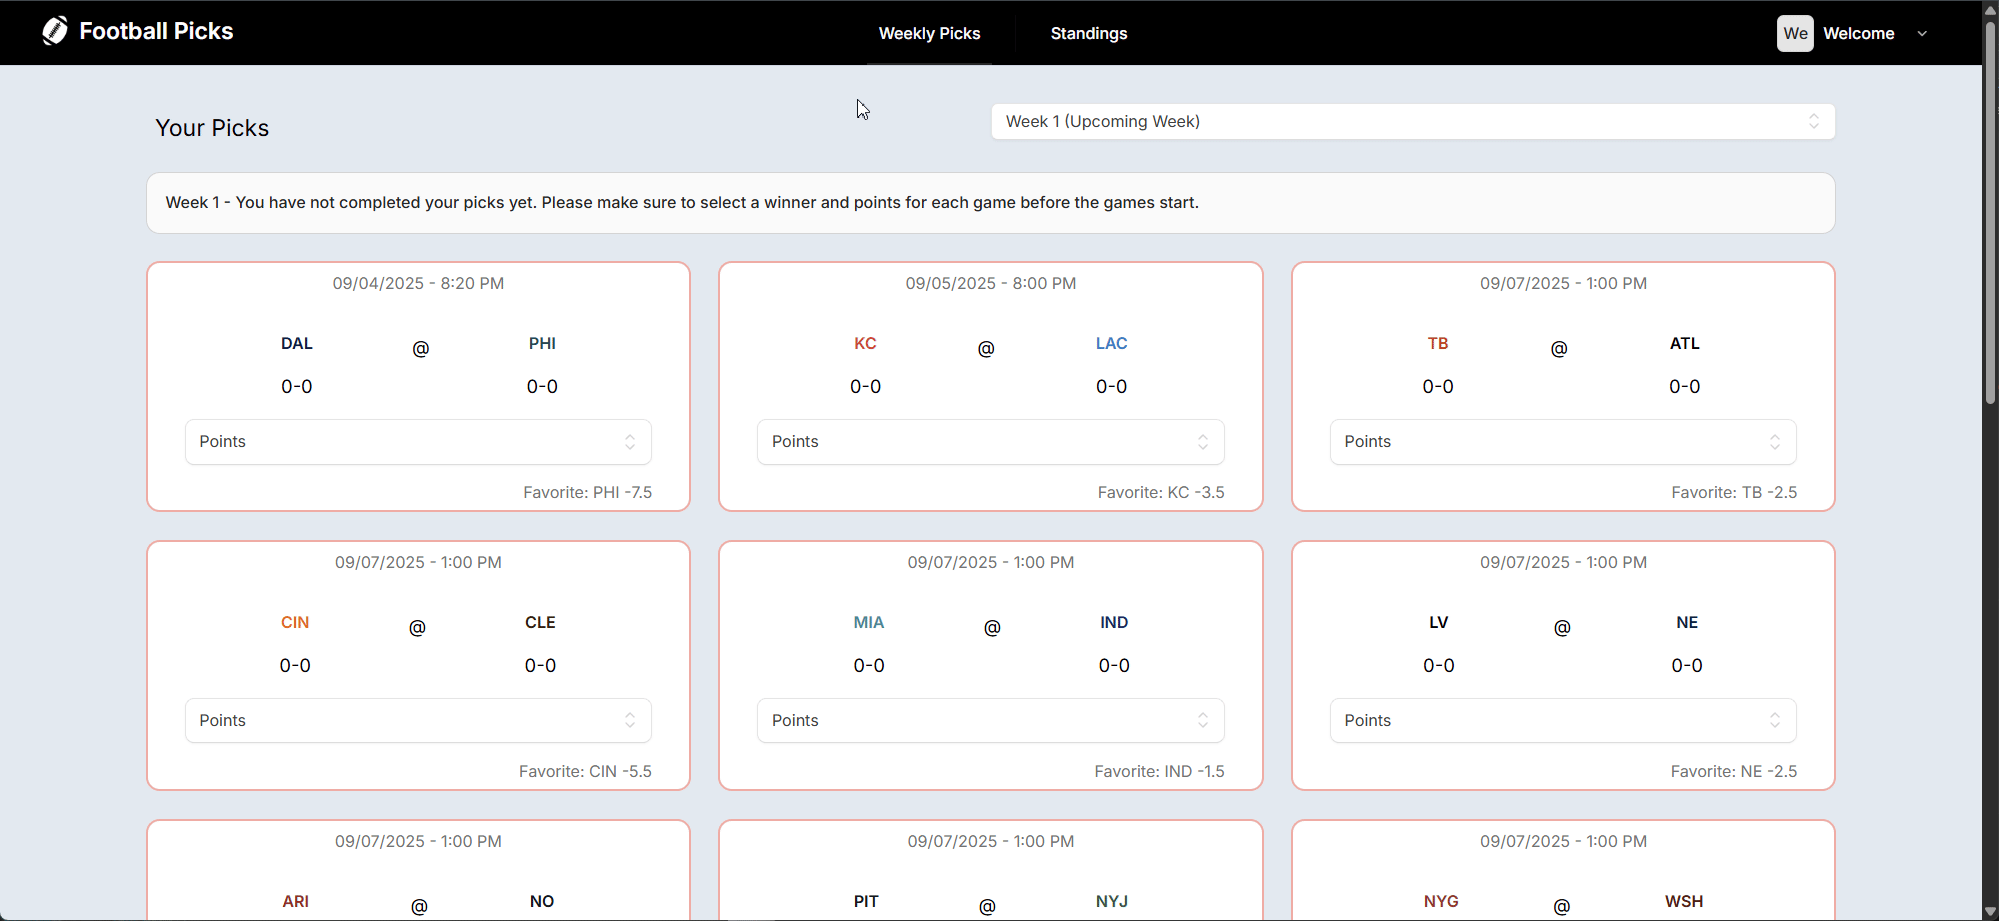
Task: Open Points dropdown for KC @ LAC
Action: (x=990, y=442)
